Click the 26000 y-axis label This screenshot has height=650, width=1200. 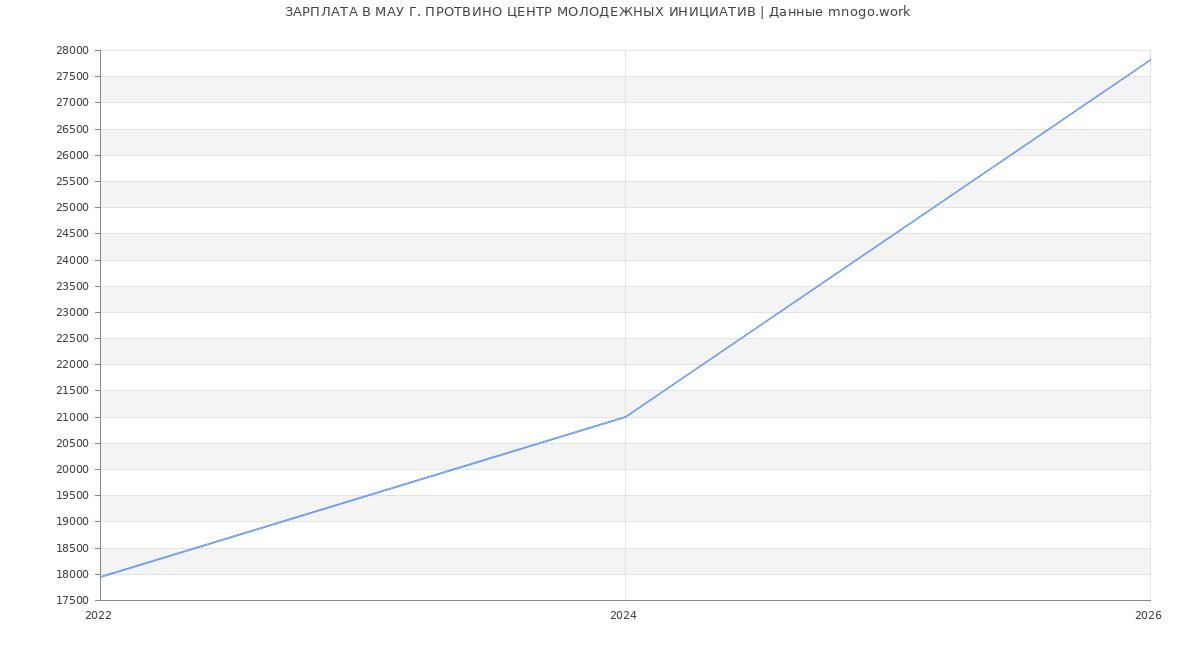point(72,155)
